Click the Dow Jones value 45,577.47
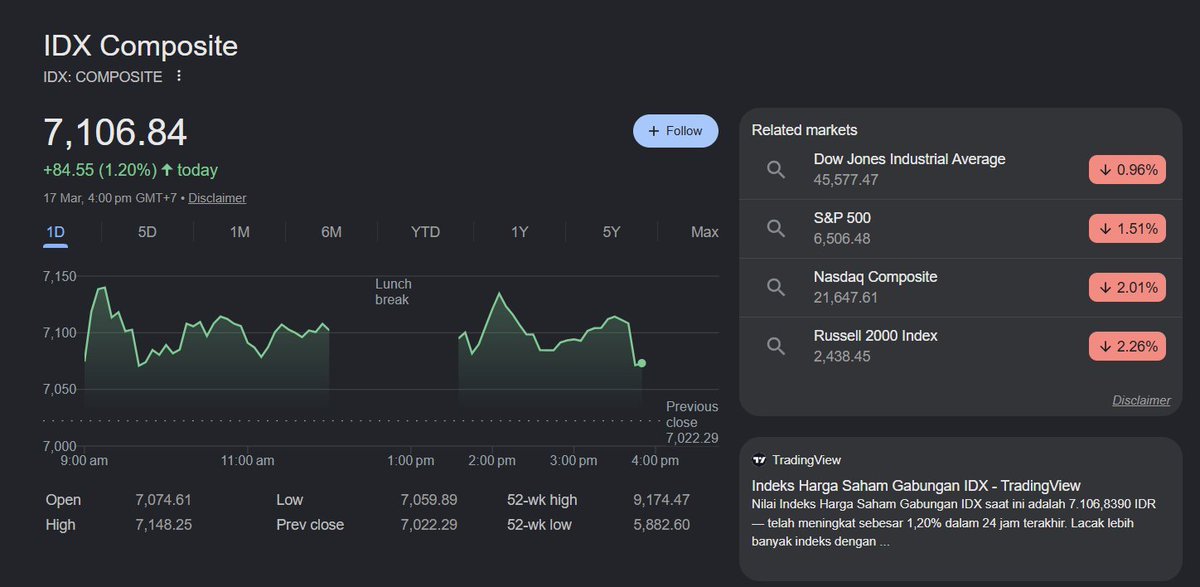The width and height of the screenshot is (1200, 587). tap(846, 180)
